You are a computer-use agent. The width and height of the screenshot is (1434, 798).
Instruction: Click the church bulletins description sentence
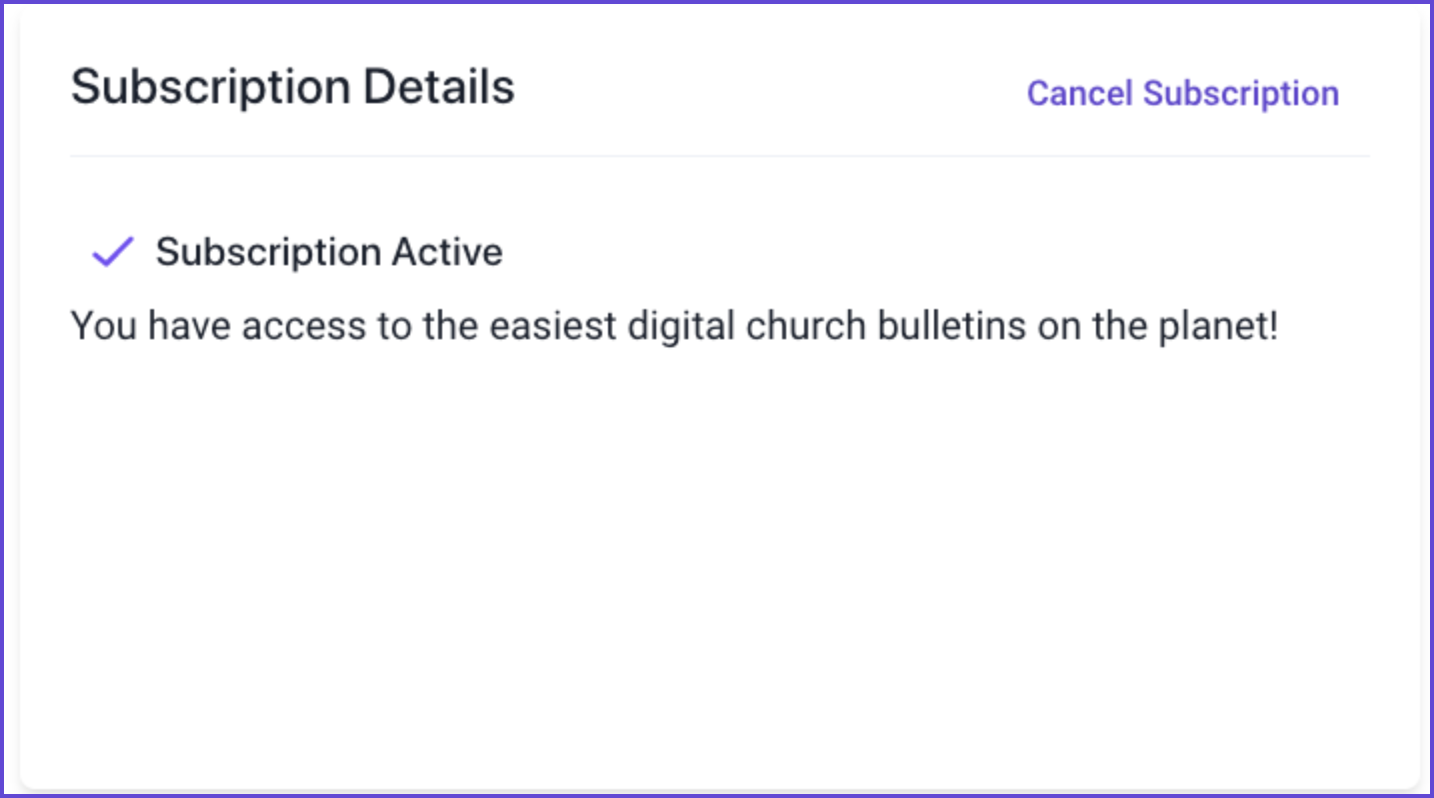[x=675, y=327]
